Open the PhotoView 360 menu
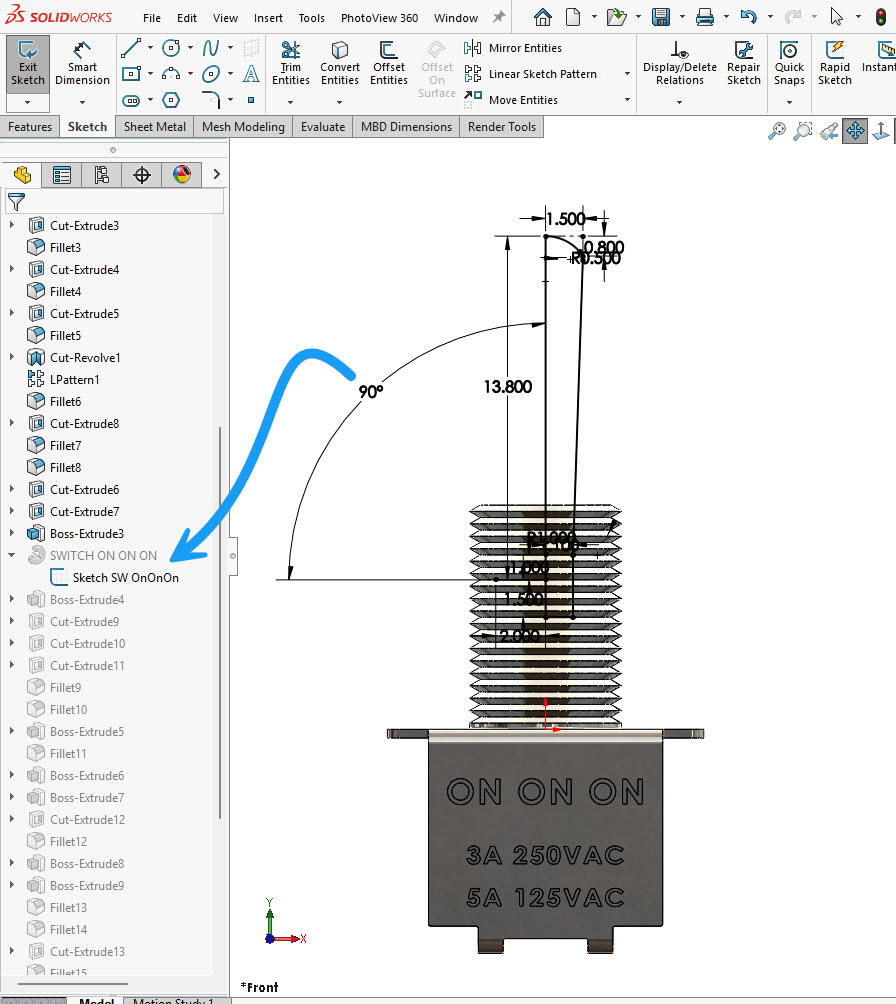The height and width of the screenshot is (1004, 896). click(379, 18)
